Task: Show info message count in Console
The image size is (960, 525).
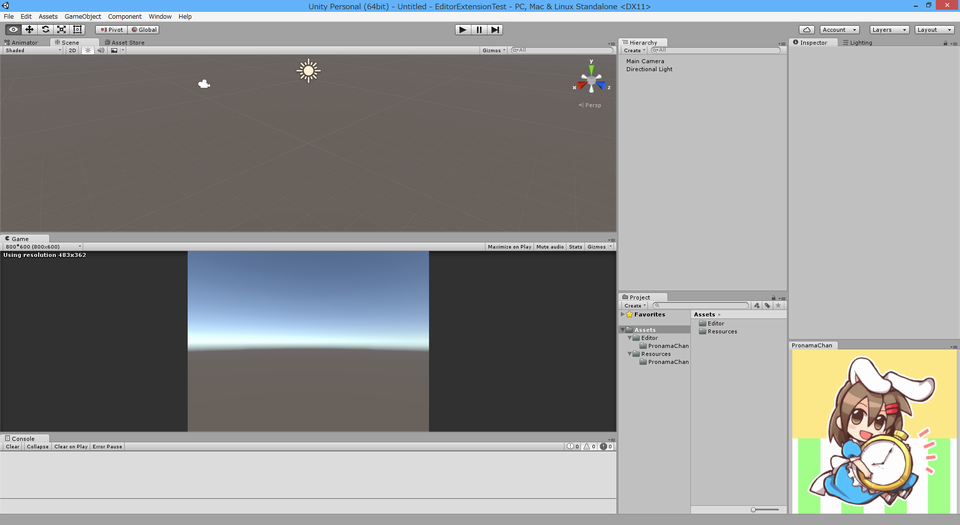Action: pyautogui.click(x=573, y=447)
